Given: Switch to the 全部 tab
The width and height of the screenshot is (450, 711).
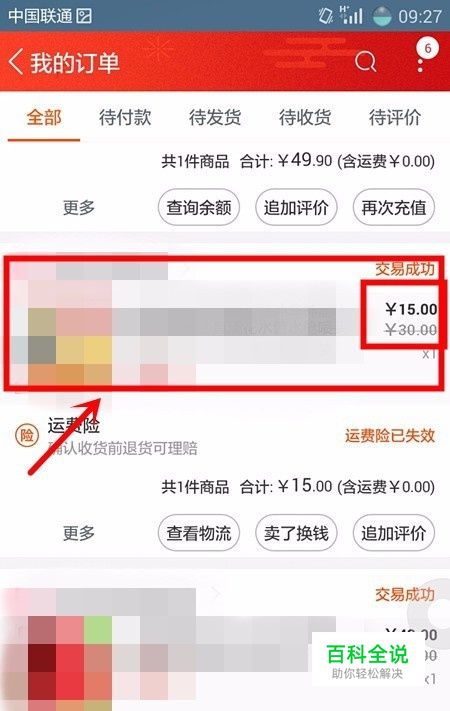Looking at the screenshot, I should pyautogui.click(x=44, y=118).
